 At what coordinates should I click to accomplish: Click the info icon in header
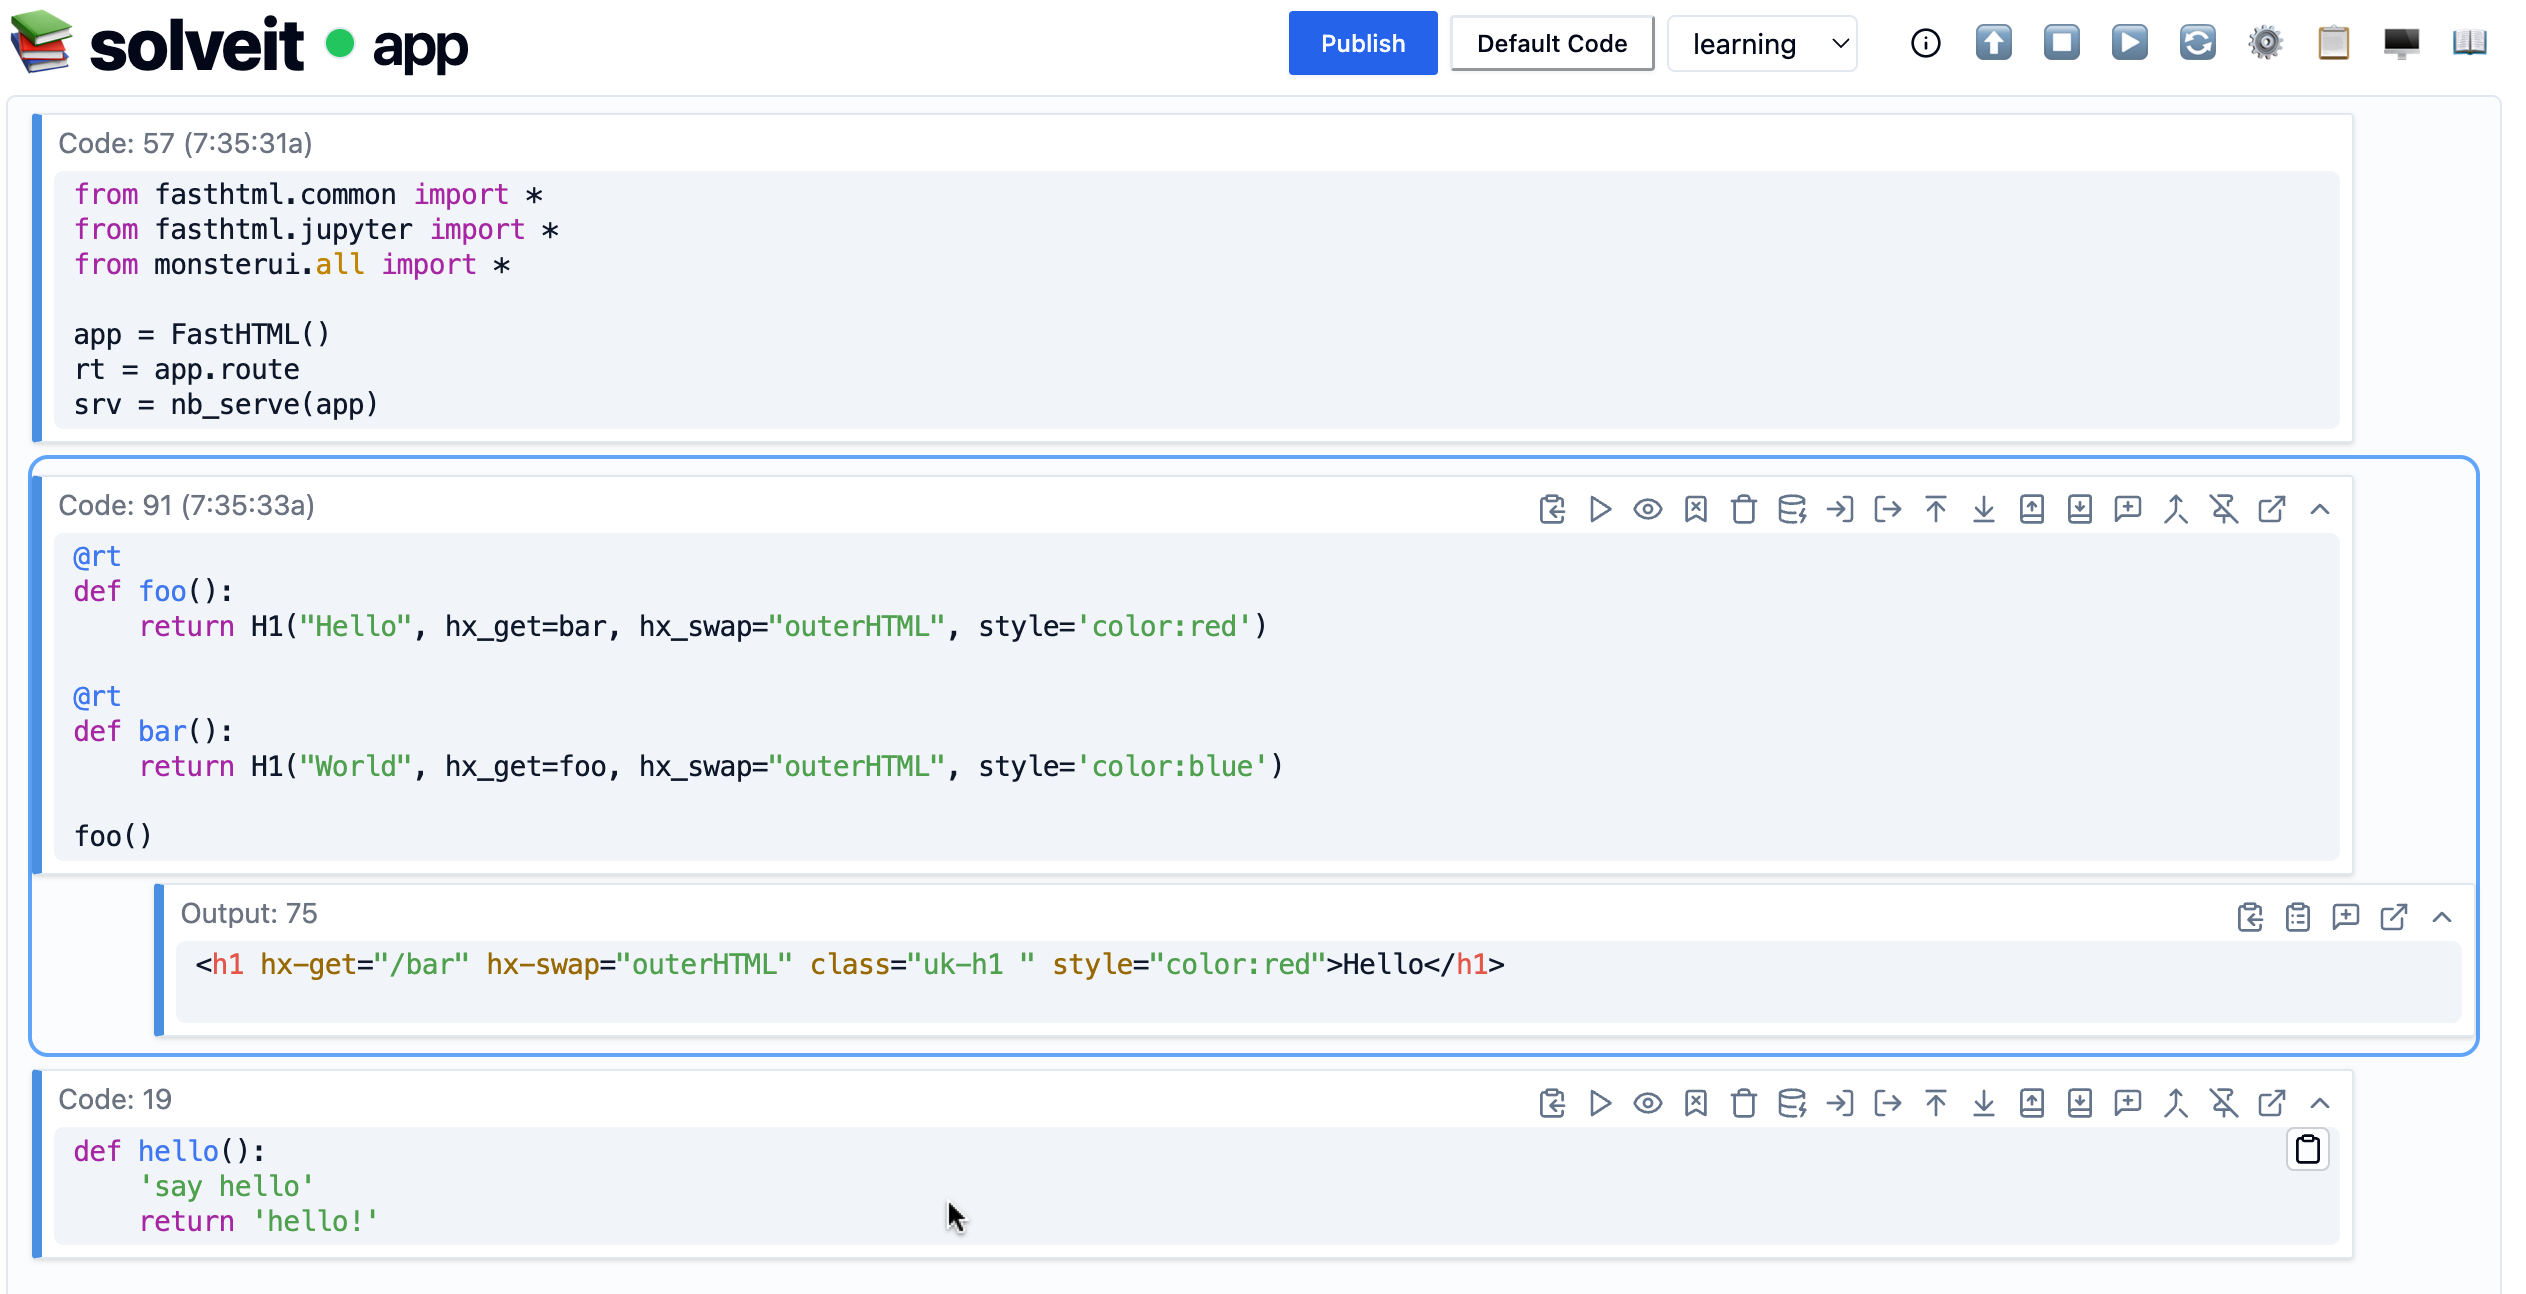(1925, 43)
